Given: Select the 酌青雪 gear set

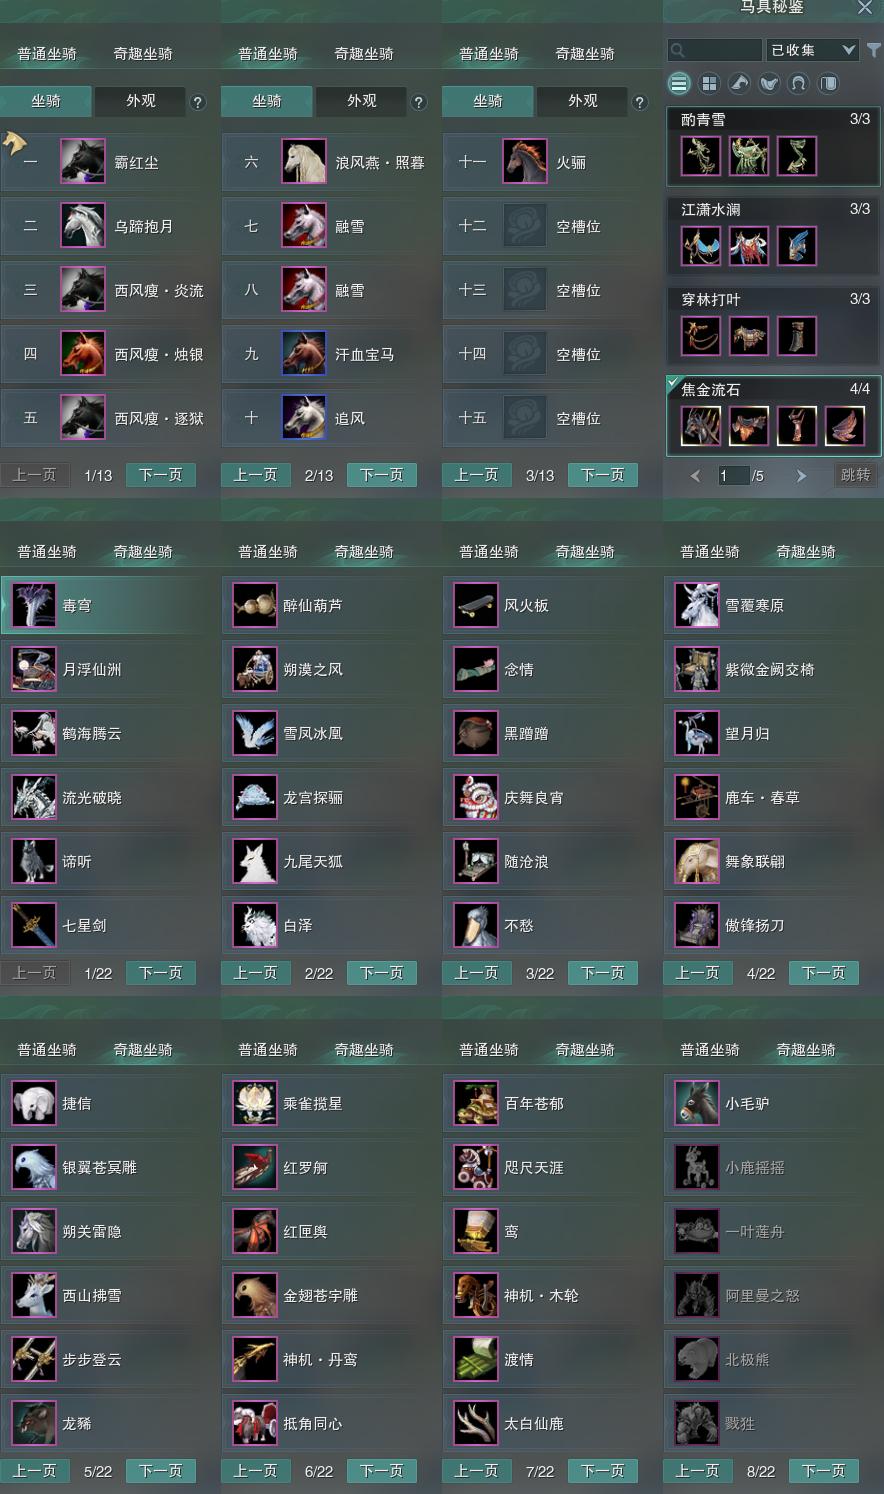Looking at the screenshot, I should pos(774,146).
